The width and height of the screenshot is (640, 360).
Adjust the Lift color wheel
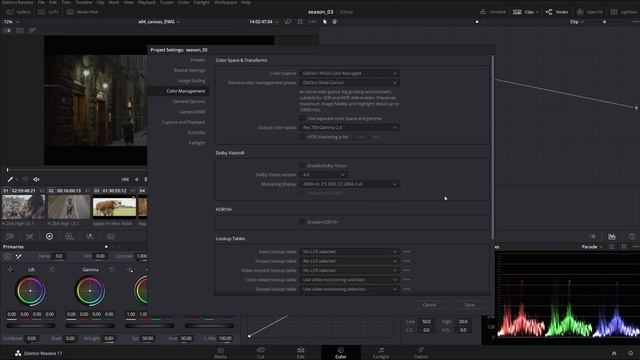click(x=30, y=291)
